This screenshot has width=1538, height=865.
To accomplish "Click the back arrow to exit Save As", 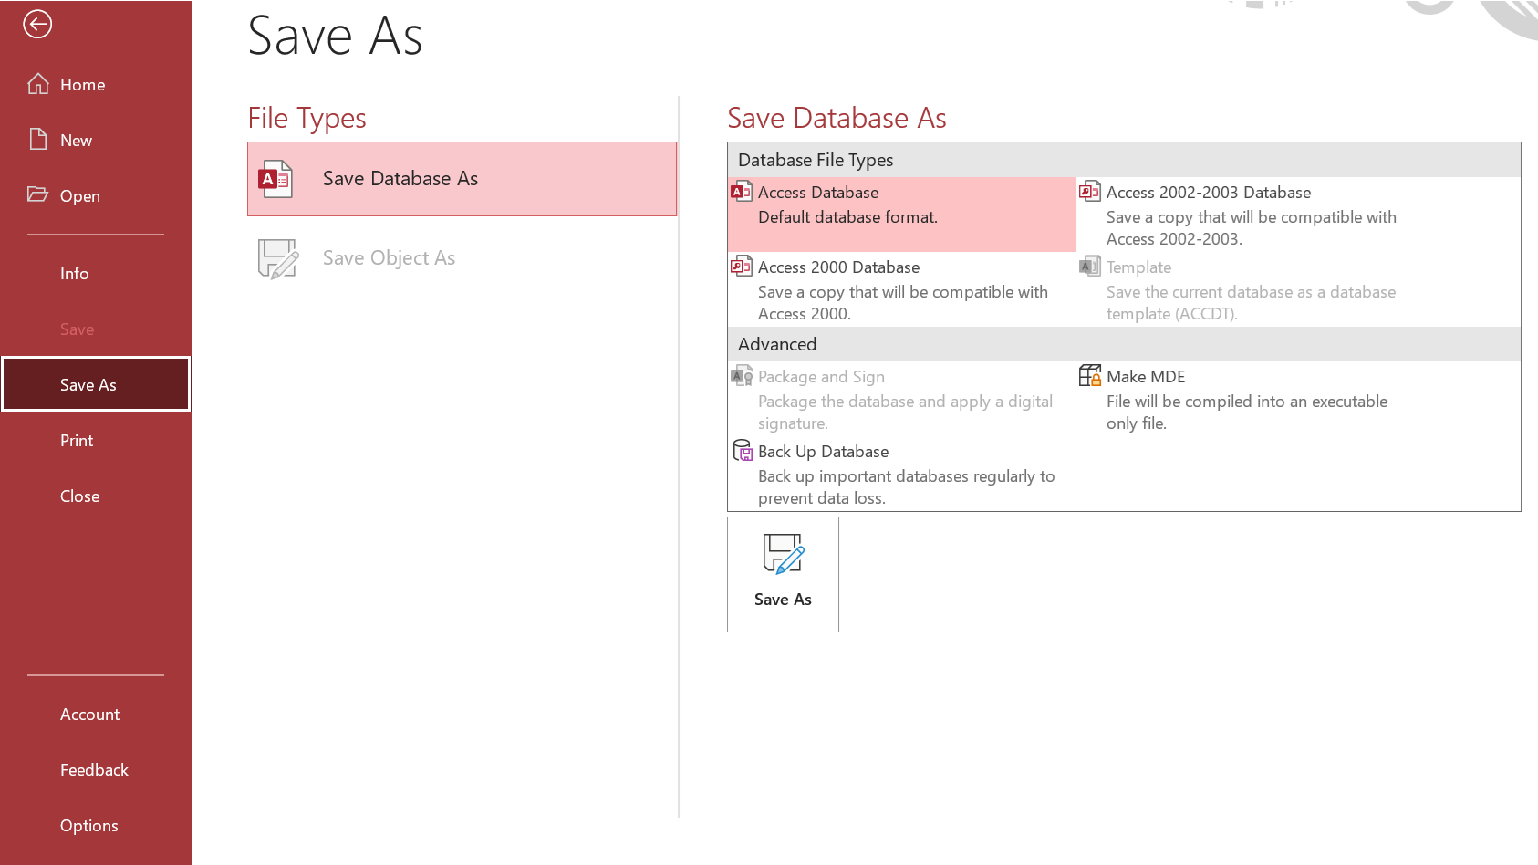I will [37, 24].
